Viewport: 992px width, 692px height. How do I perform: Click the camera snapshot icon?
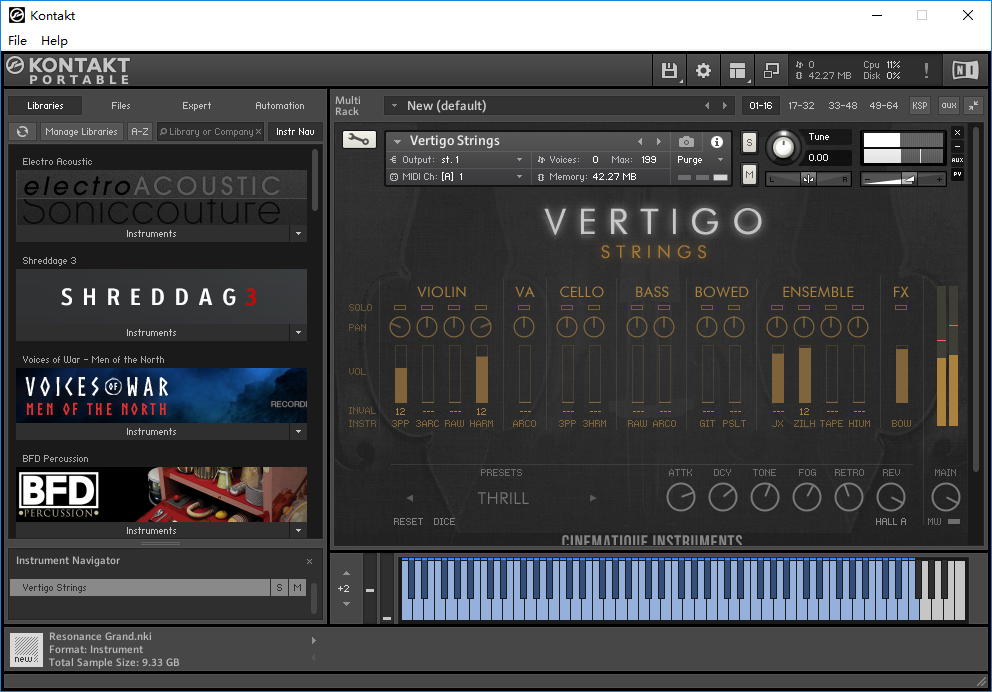click(686, 142)
